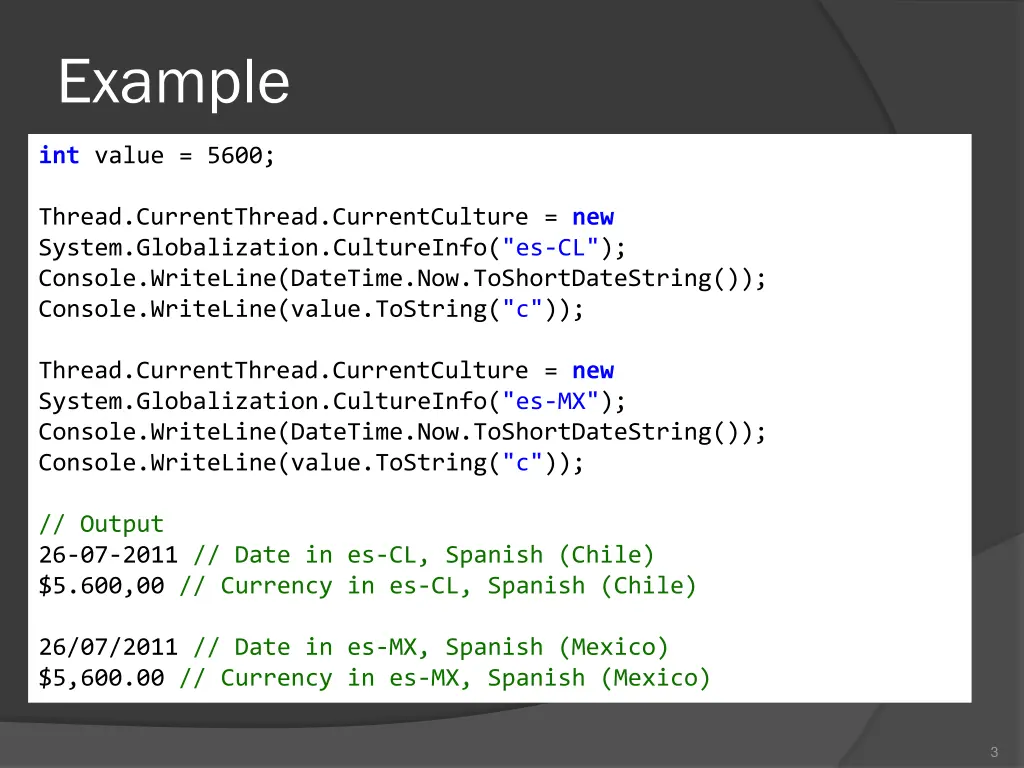Click the currency value $5.600,00
This screenshot has width=1024, height=768.
pos(102,585)
